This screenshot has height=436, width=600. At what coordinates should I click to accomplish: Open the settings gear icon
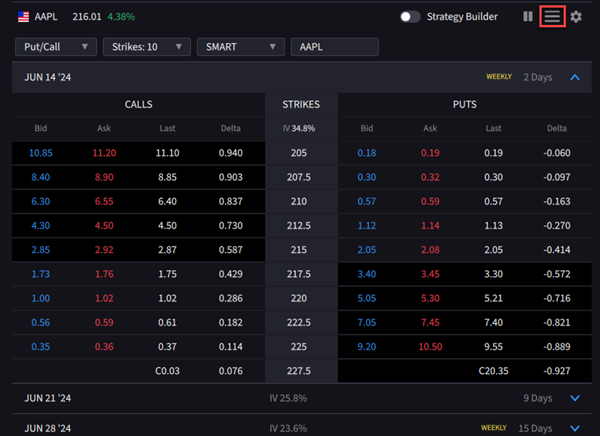point(576,16)
